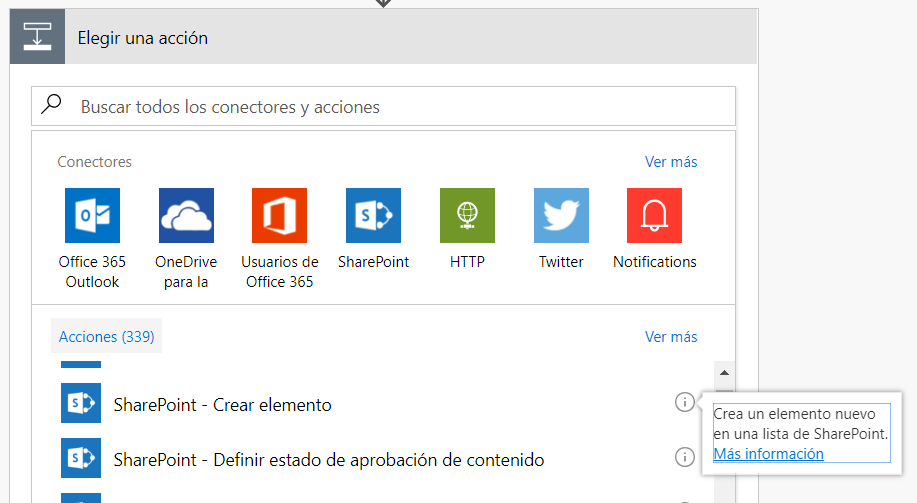This screenshot has height=503, width=917.
Task: Show info for SharePoint - Crear elemento
Action: (x=685, y=402)
